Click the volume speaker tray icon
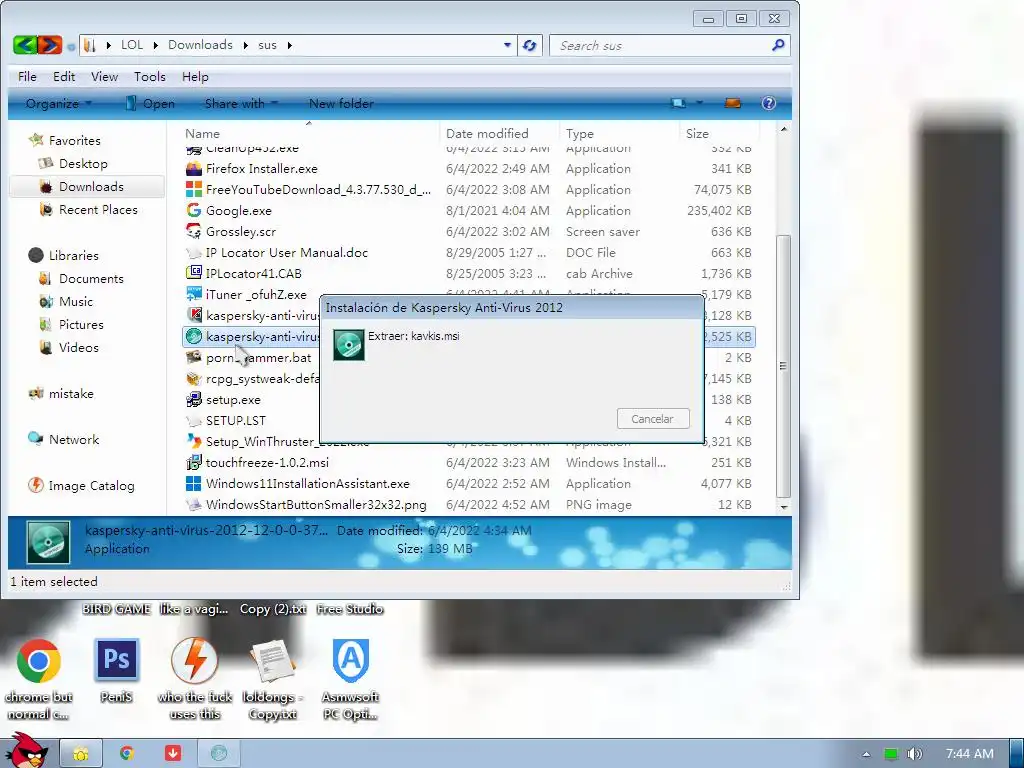This screenshot has height=768, width=1024. point(914,754)
